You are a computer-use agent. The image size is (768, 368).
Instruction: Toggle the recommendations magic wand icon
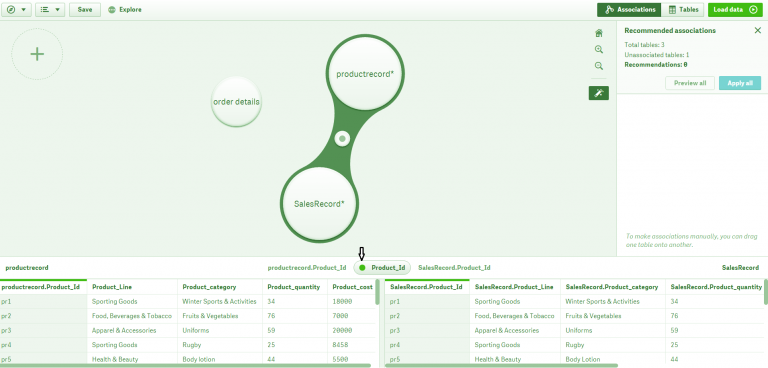click(599, 93)
